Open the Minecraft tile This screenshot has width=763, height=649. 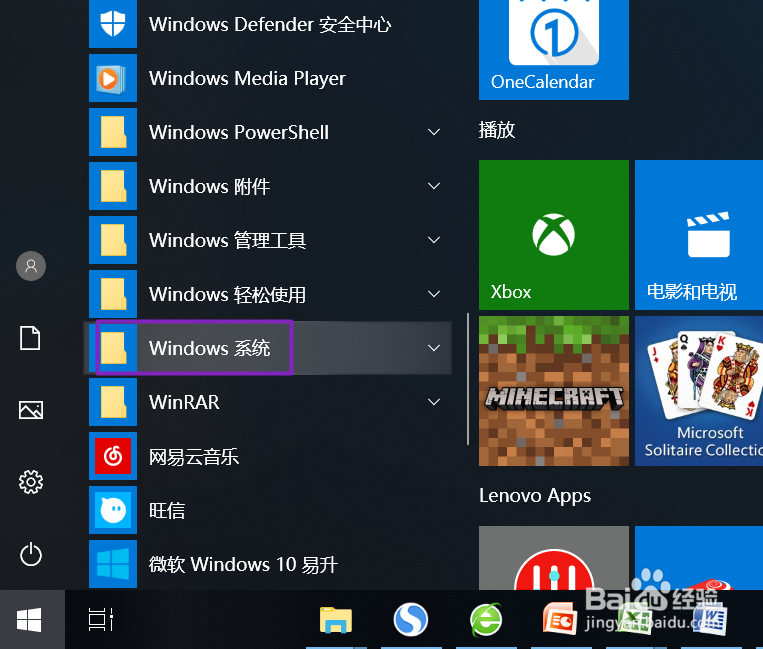pyautogui.click(x=554, y=391)
